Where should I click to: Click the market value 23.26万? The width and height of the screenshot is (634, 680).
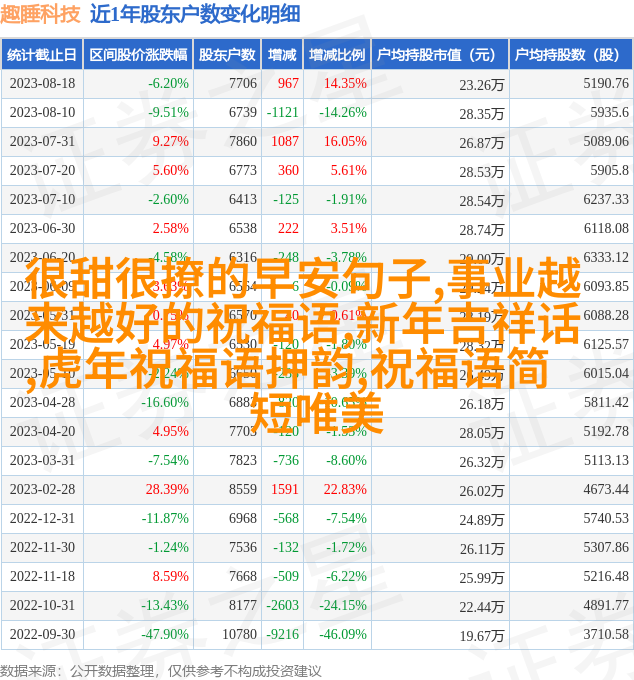click(482, 85)
